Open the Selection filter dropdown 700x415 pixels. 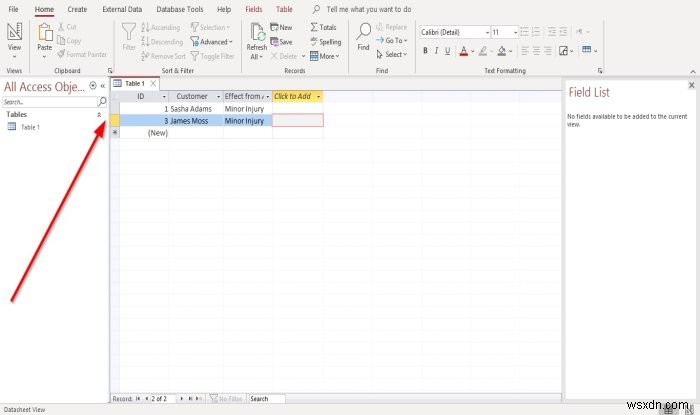210,27
